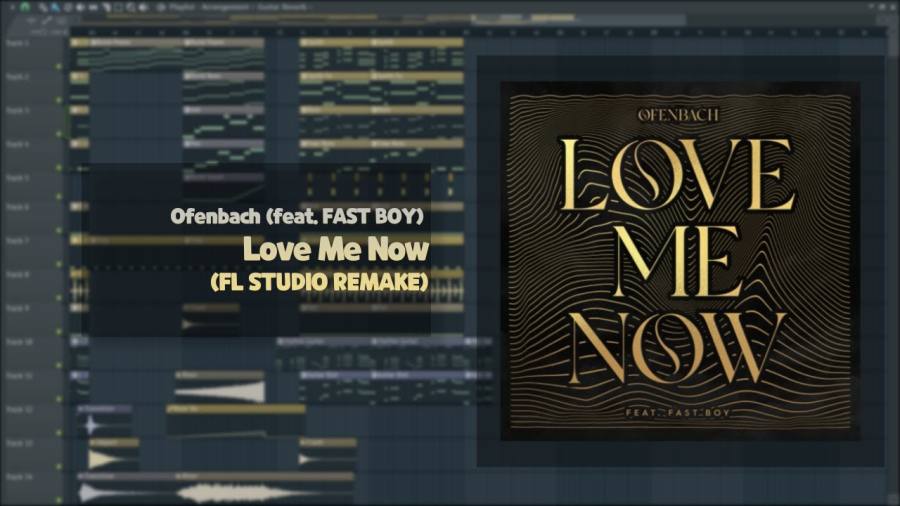The image size is (900, 506).
Task: Open the Playlist options menu arrow
Action: [13, 7]
